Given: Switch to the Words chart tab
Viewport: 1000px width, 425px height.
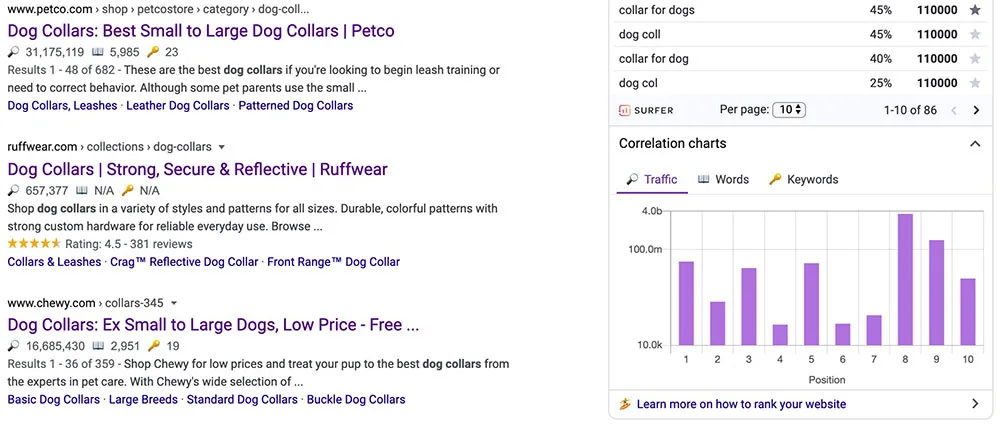Looking at the screenshot, I should pos(723,179).
